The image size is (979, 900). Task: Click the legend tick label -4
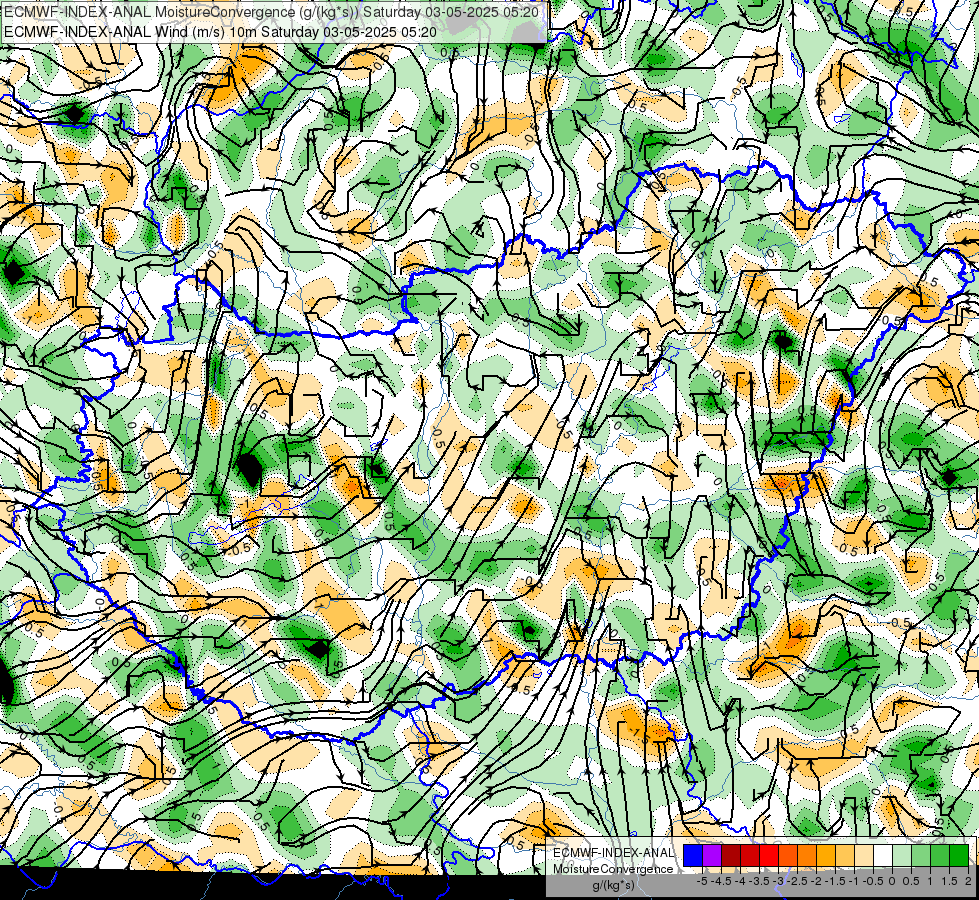[740, 881]
